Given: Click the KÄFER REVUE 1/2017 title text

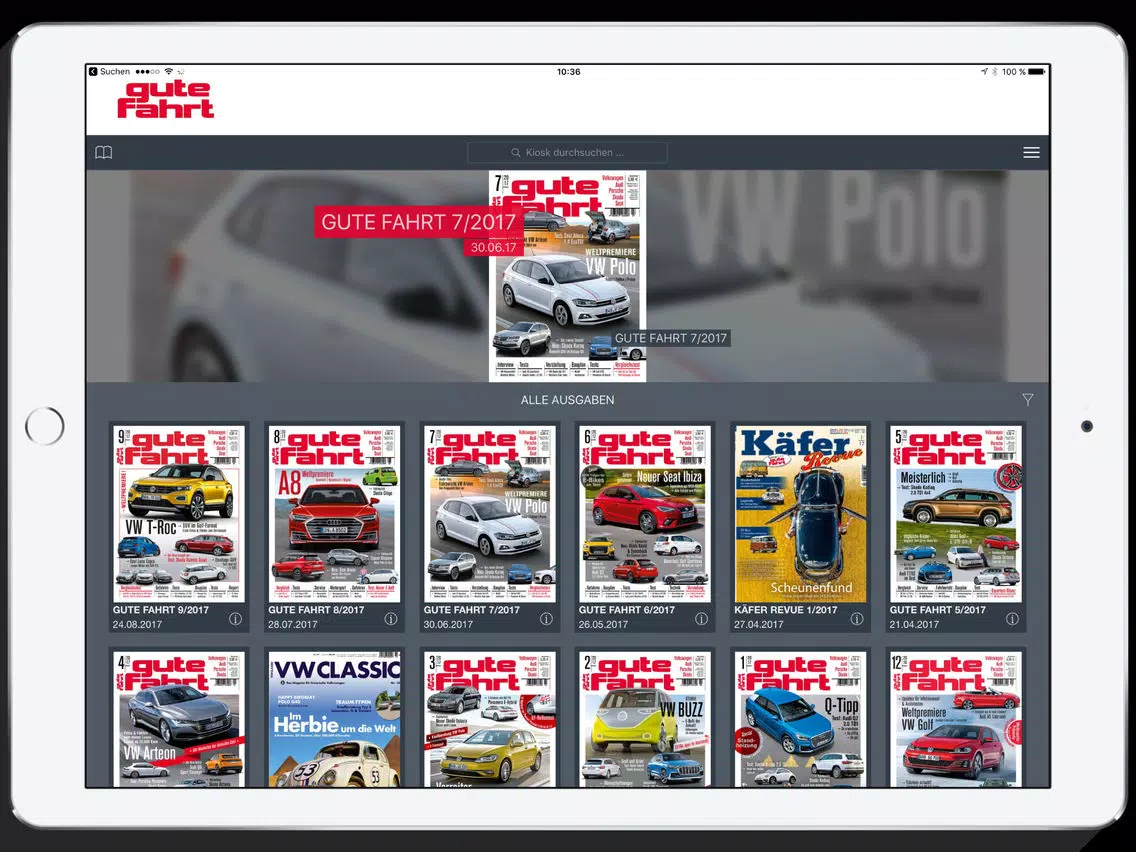Looking at the screenshot, I should point(786,610).
